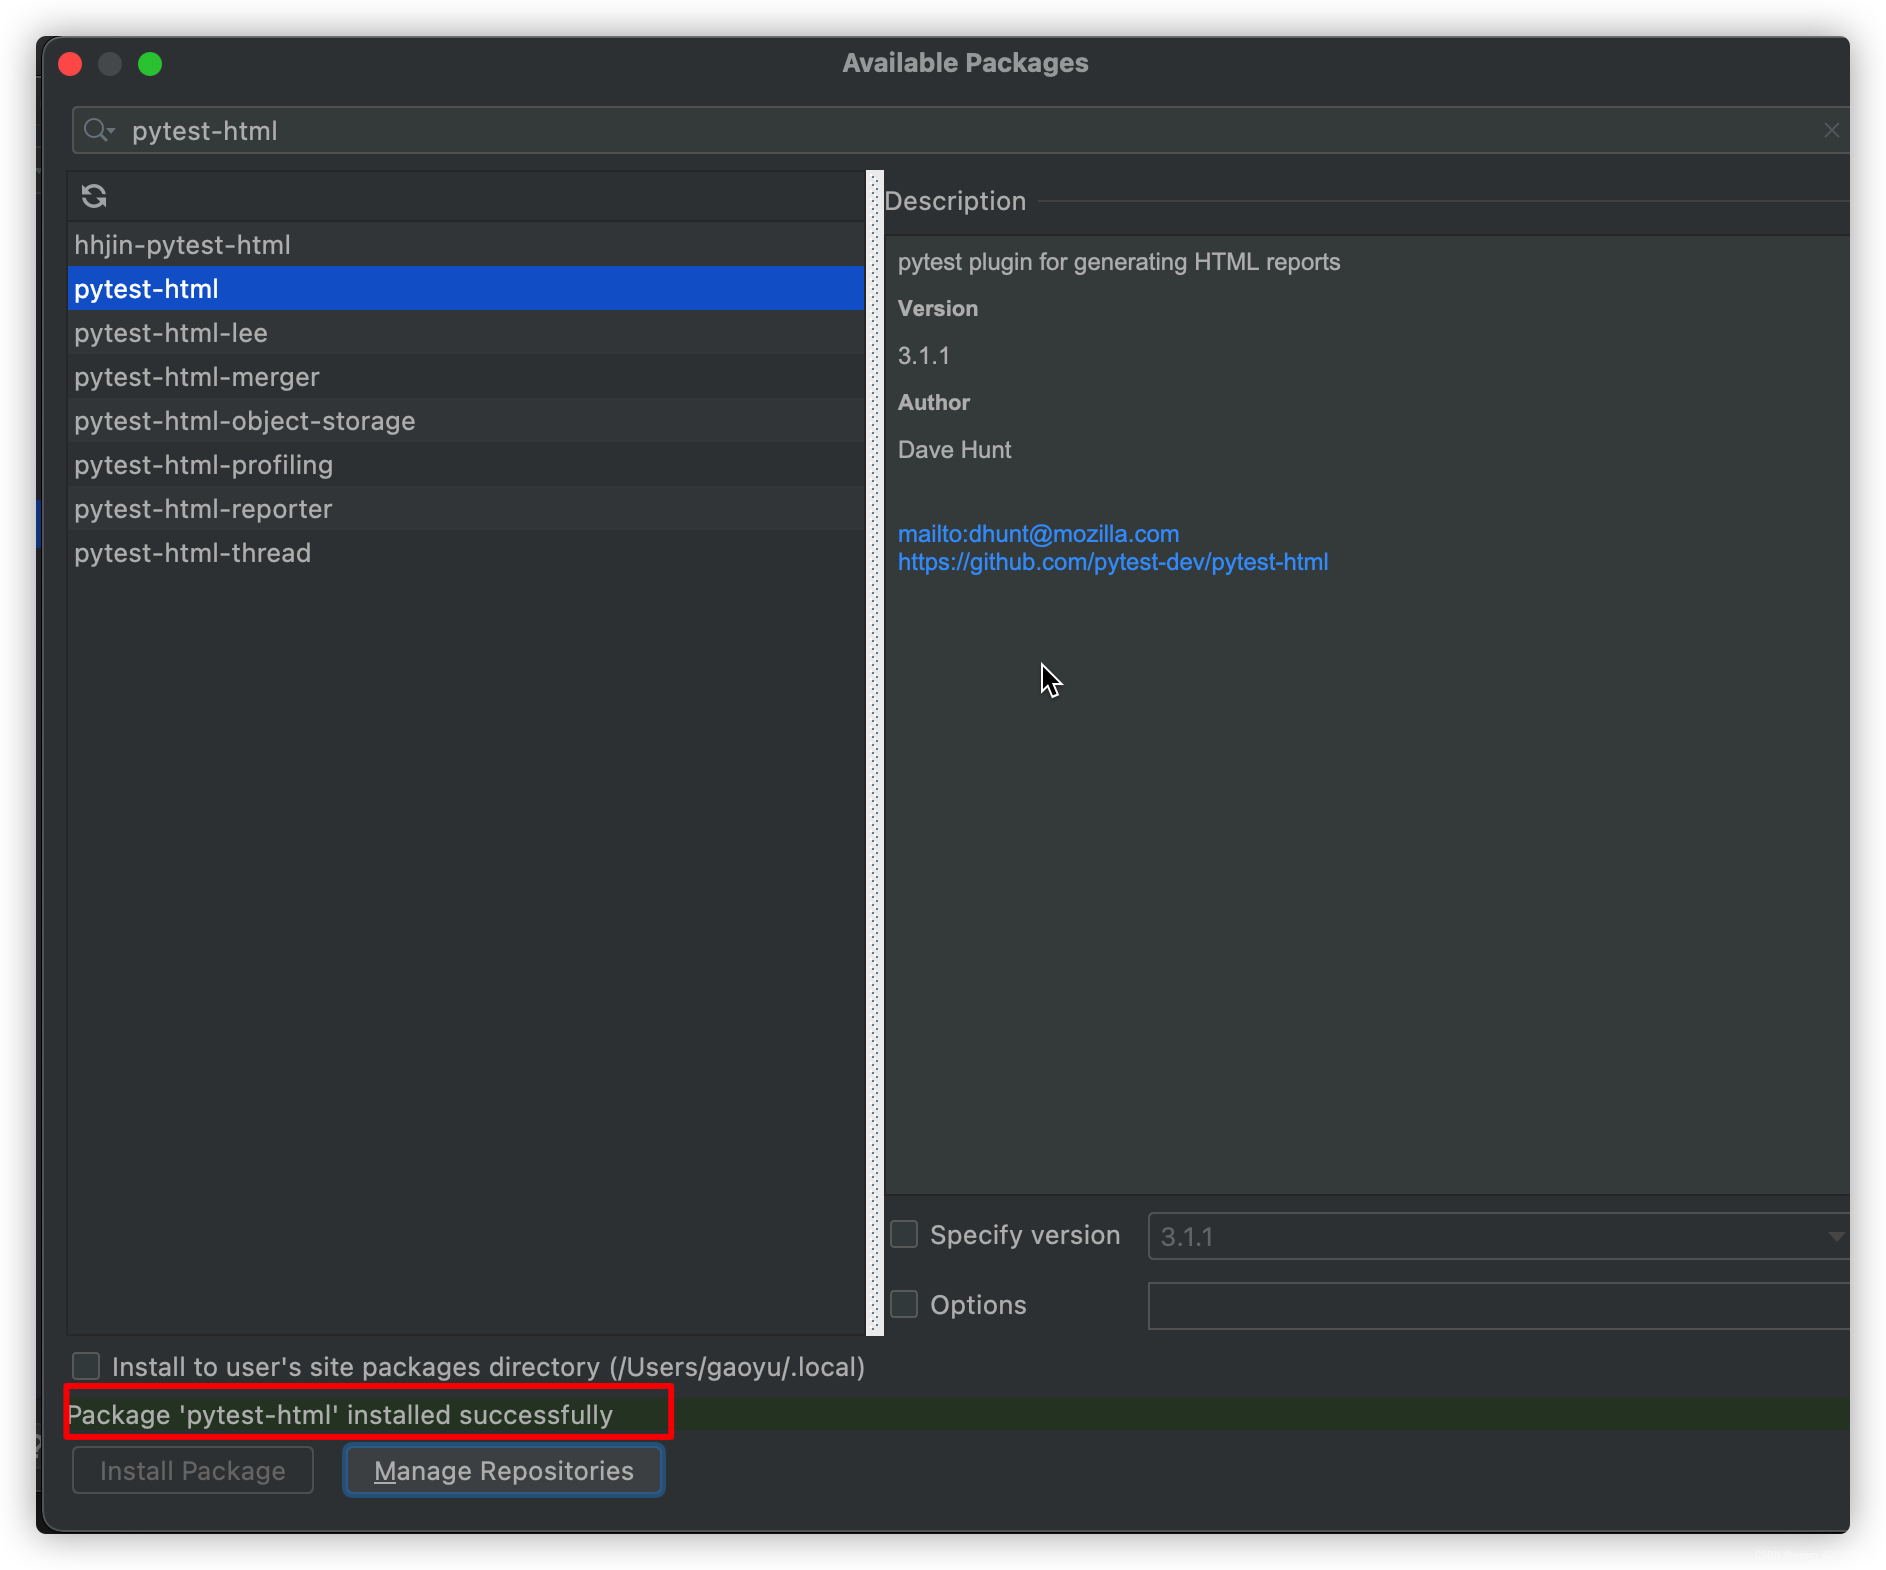The image size is (1886, 1570).
Task: Select hhjin-pytest-html in the package list
Action: tap(466, 245)
